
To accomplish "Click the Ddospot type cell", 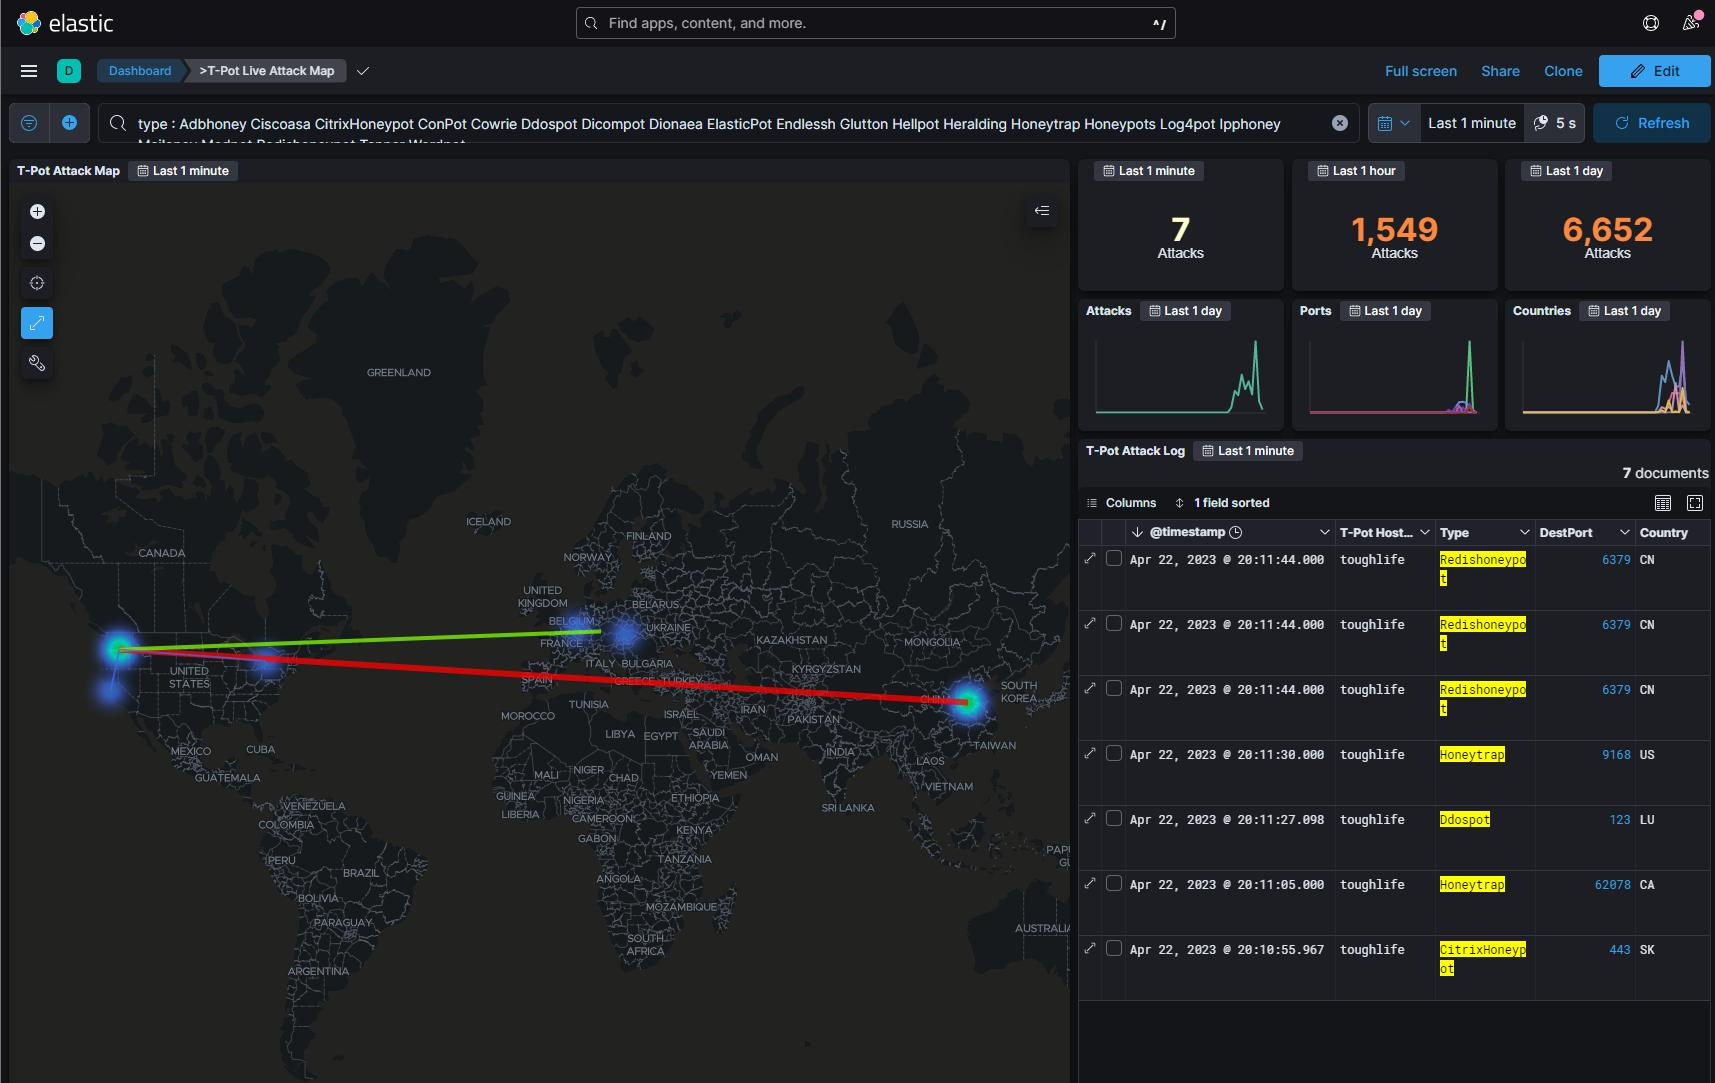I will point(1465,820).
